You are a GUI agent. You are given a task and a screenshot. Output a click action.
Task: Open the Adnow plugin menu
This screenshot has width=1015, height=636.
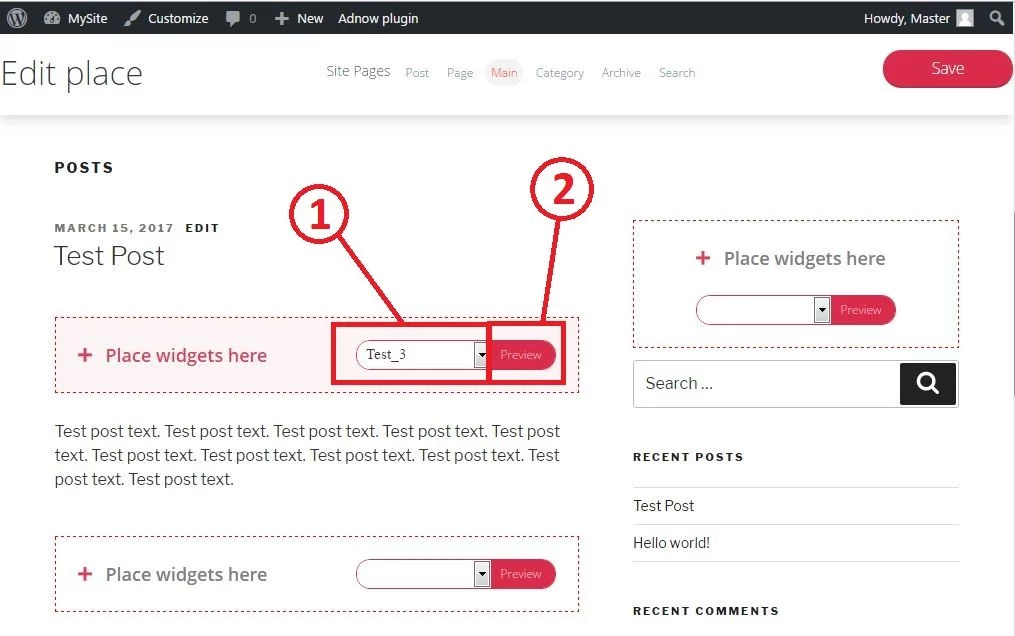tap(377, 17)
